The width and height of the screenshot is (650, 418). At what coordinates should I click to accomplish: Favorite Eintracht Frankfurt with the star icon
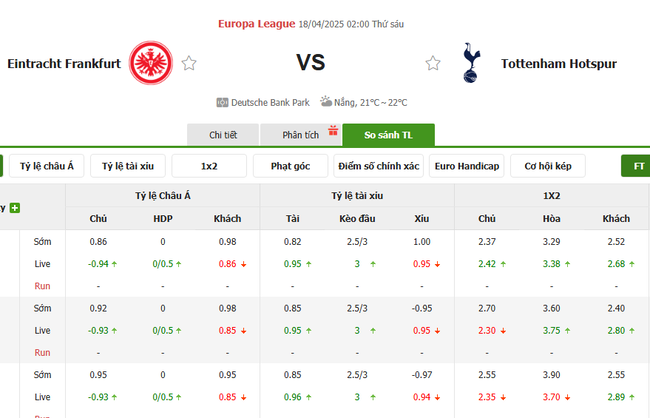point(189,63)
